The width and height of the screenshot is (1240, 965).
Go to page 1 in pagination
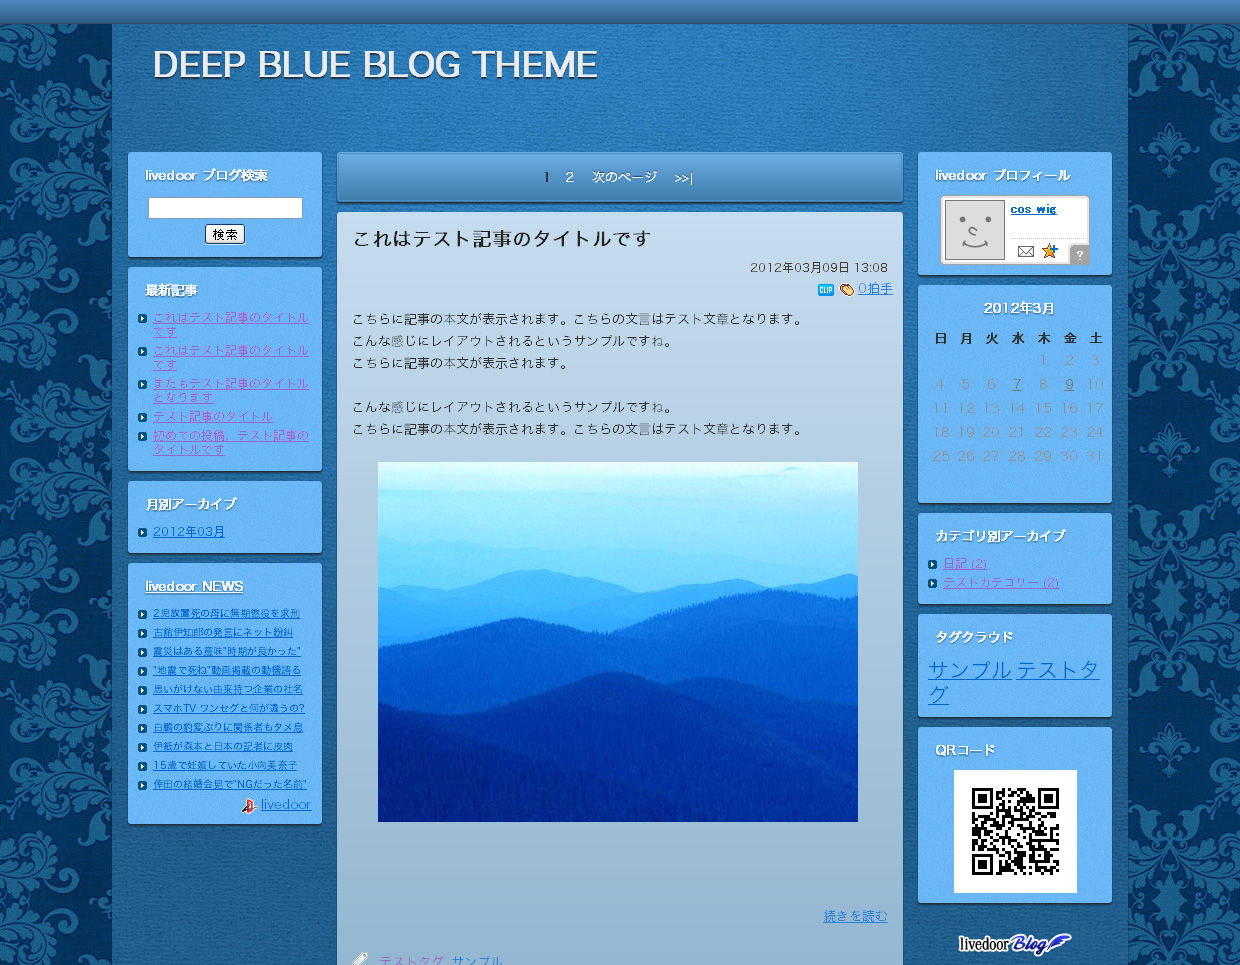pos(547,177)
